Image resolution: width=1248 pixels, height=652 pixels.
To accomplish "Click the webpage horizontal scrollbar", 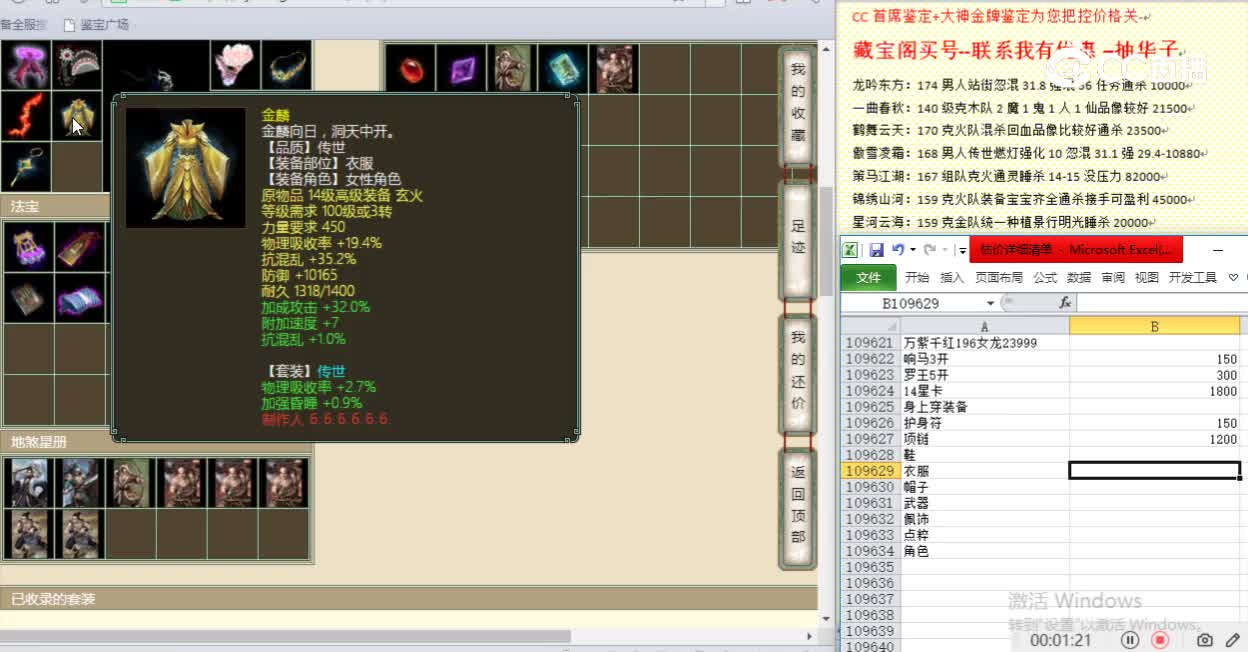I will 285,636.
